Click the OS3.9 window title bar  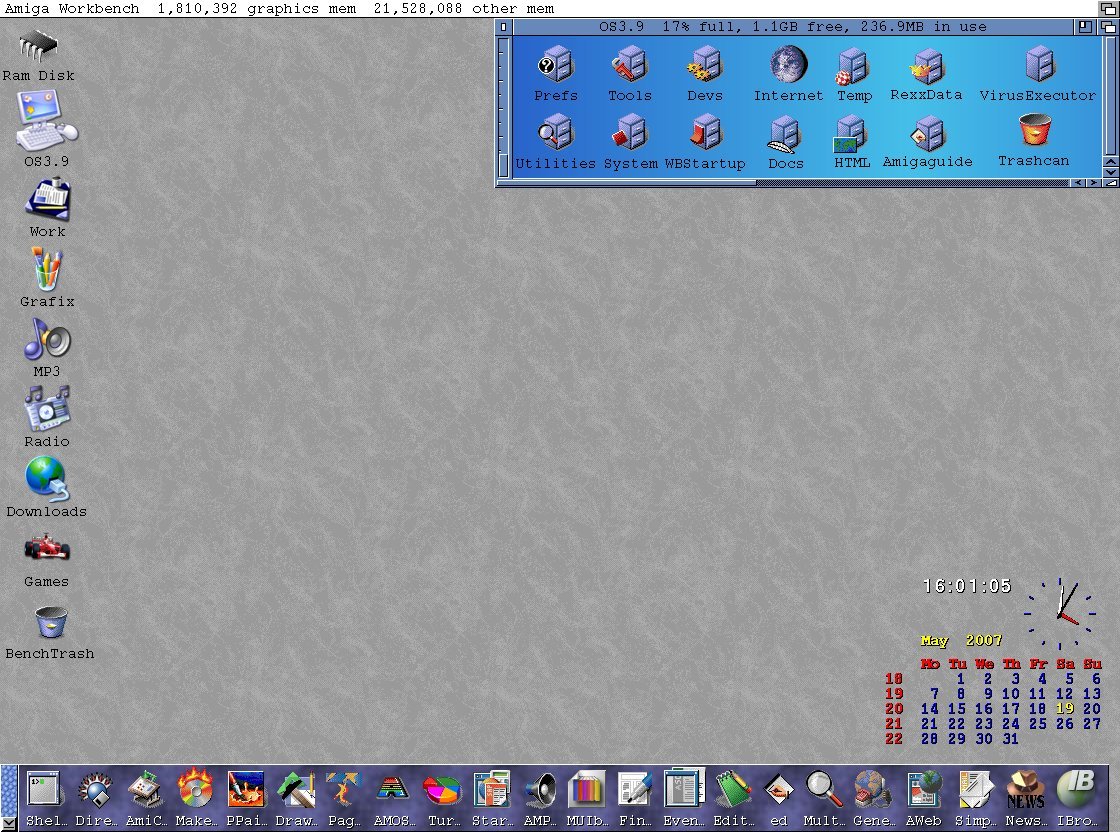pos(793,26)
